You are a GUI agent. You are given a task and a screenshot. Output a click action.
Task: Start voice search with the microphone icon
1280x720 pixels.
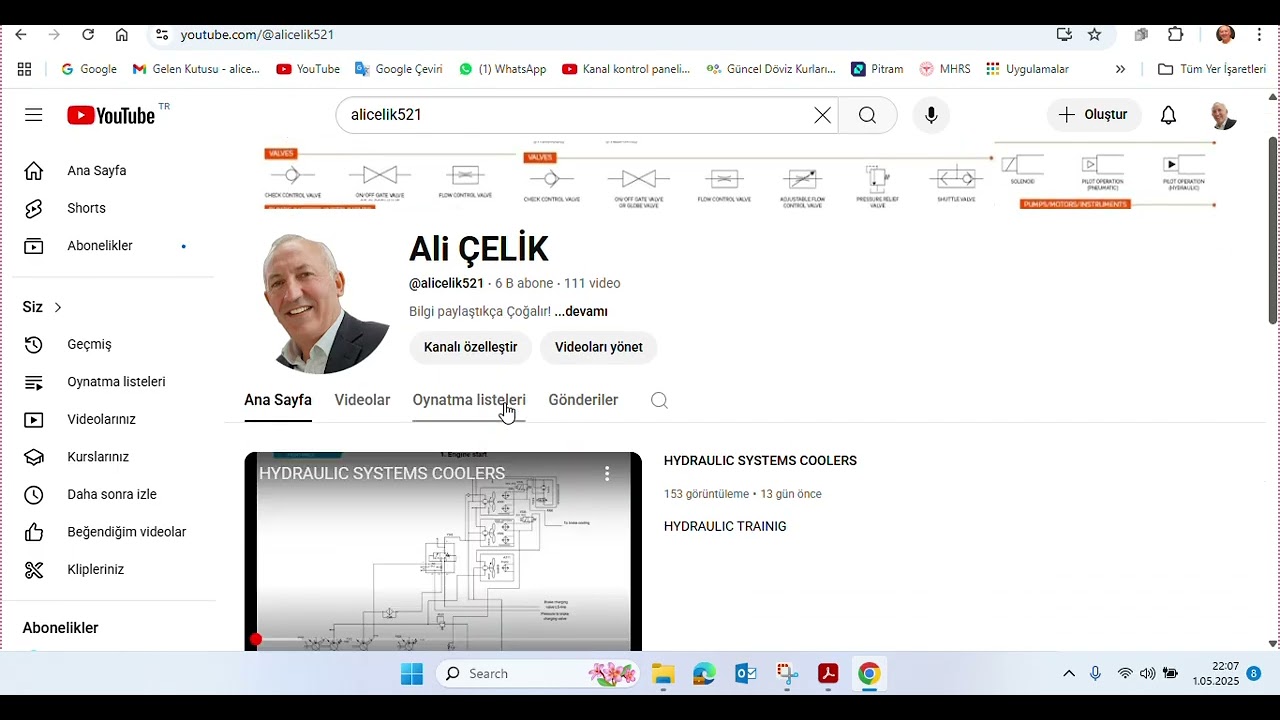[931, 115]
